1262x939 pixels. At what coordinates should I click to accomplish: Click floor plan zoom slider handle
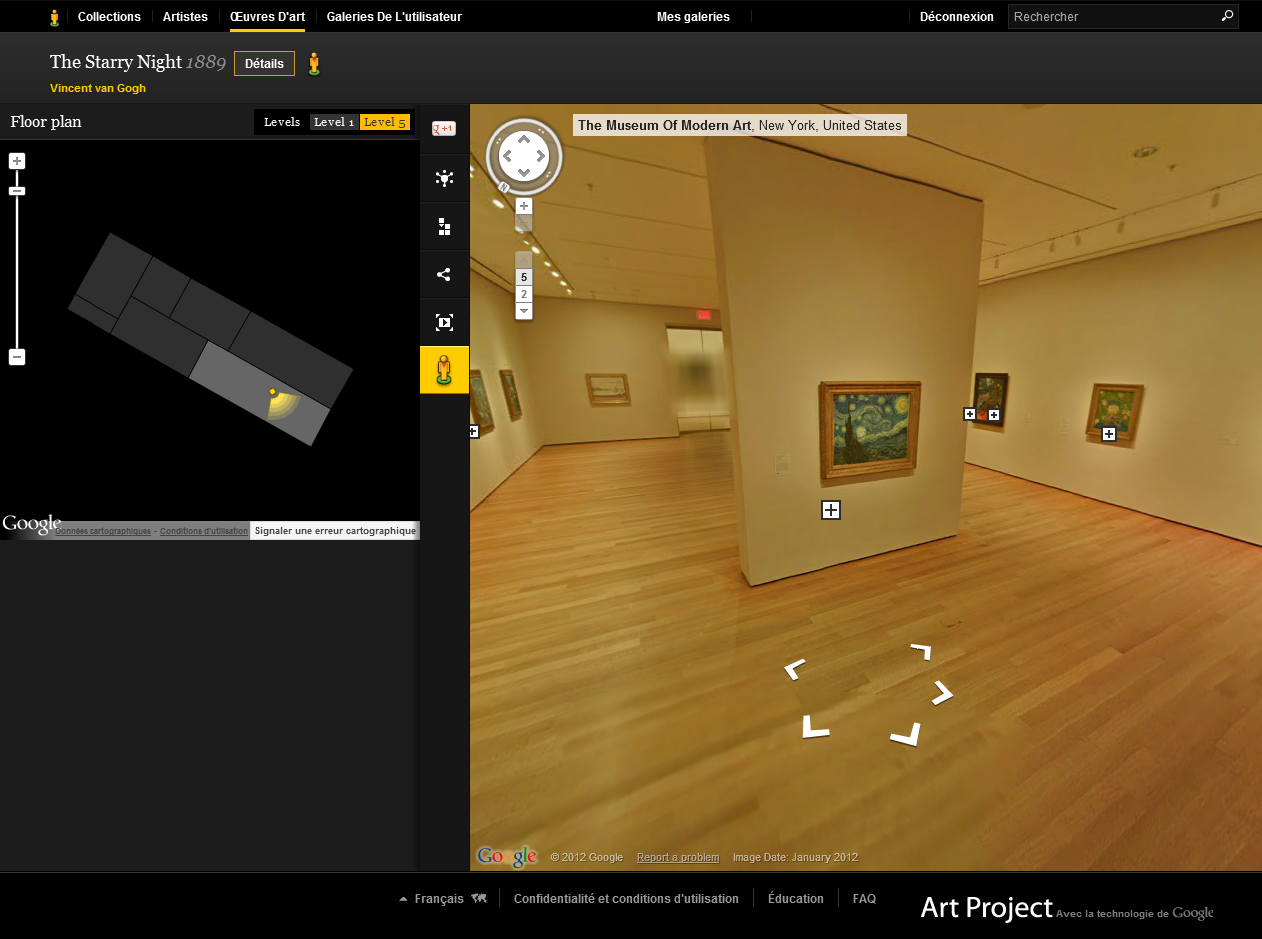[x=17, y=191]
